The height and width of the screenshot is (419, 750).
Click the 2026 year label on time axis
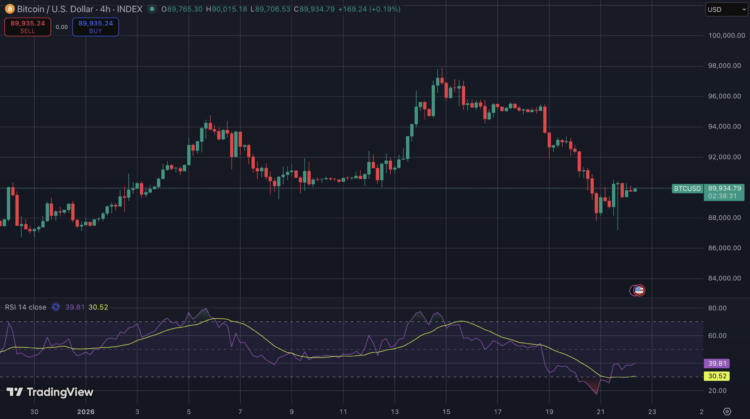click(86, 411)
